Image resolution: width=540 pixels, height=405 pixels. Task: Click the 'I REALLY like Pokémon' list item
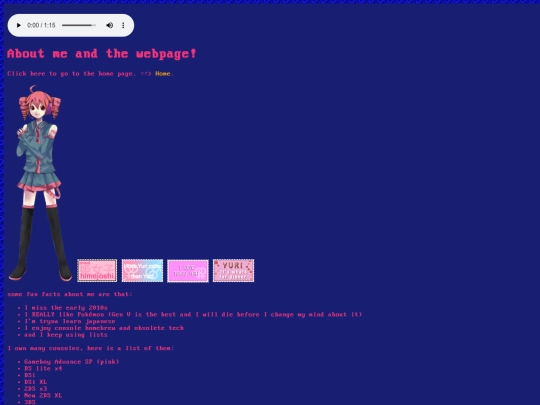click(x=193, y=314)
